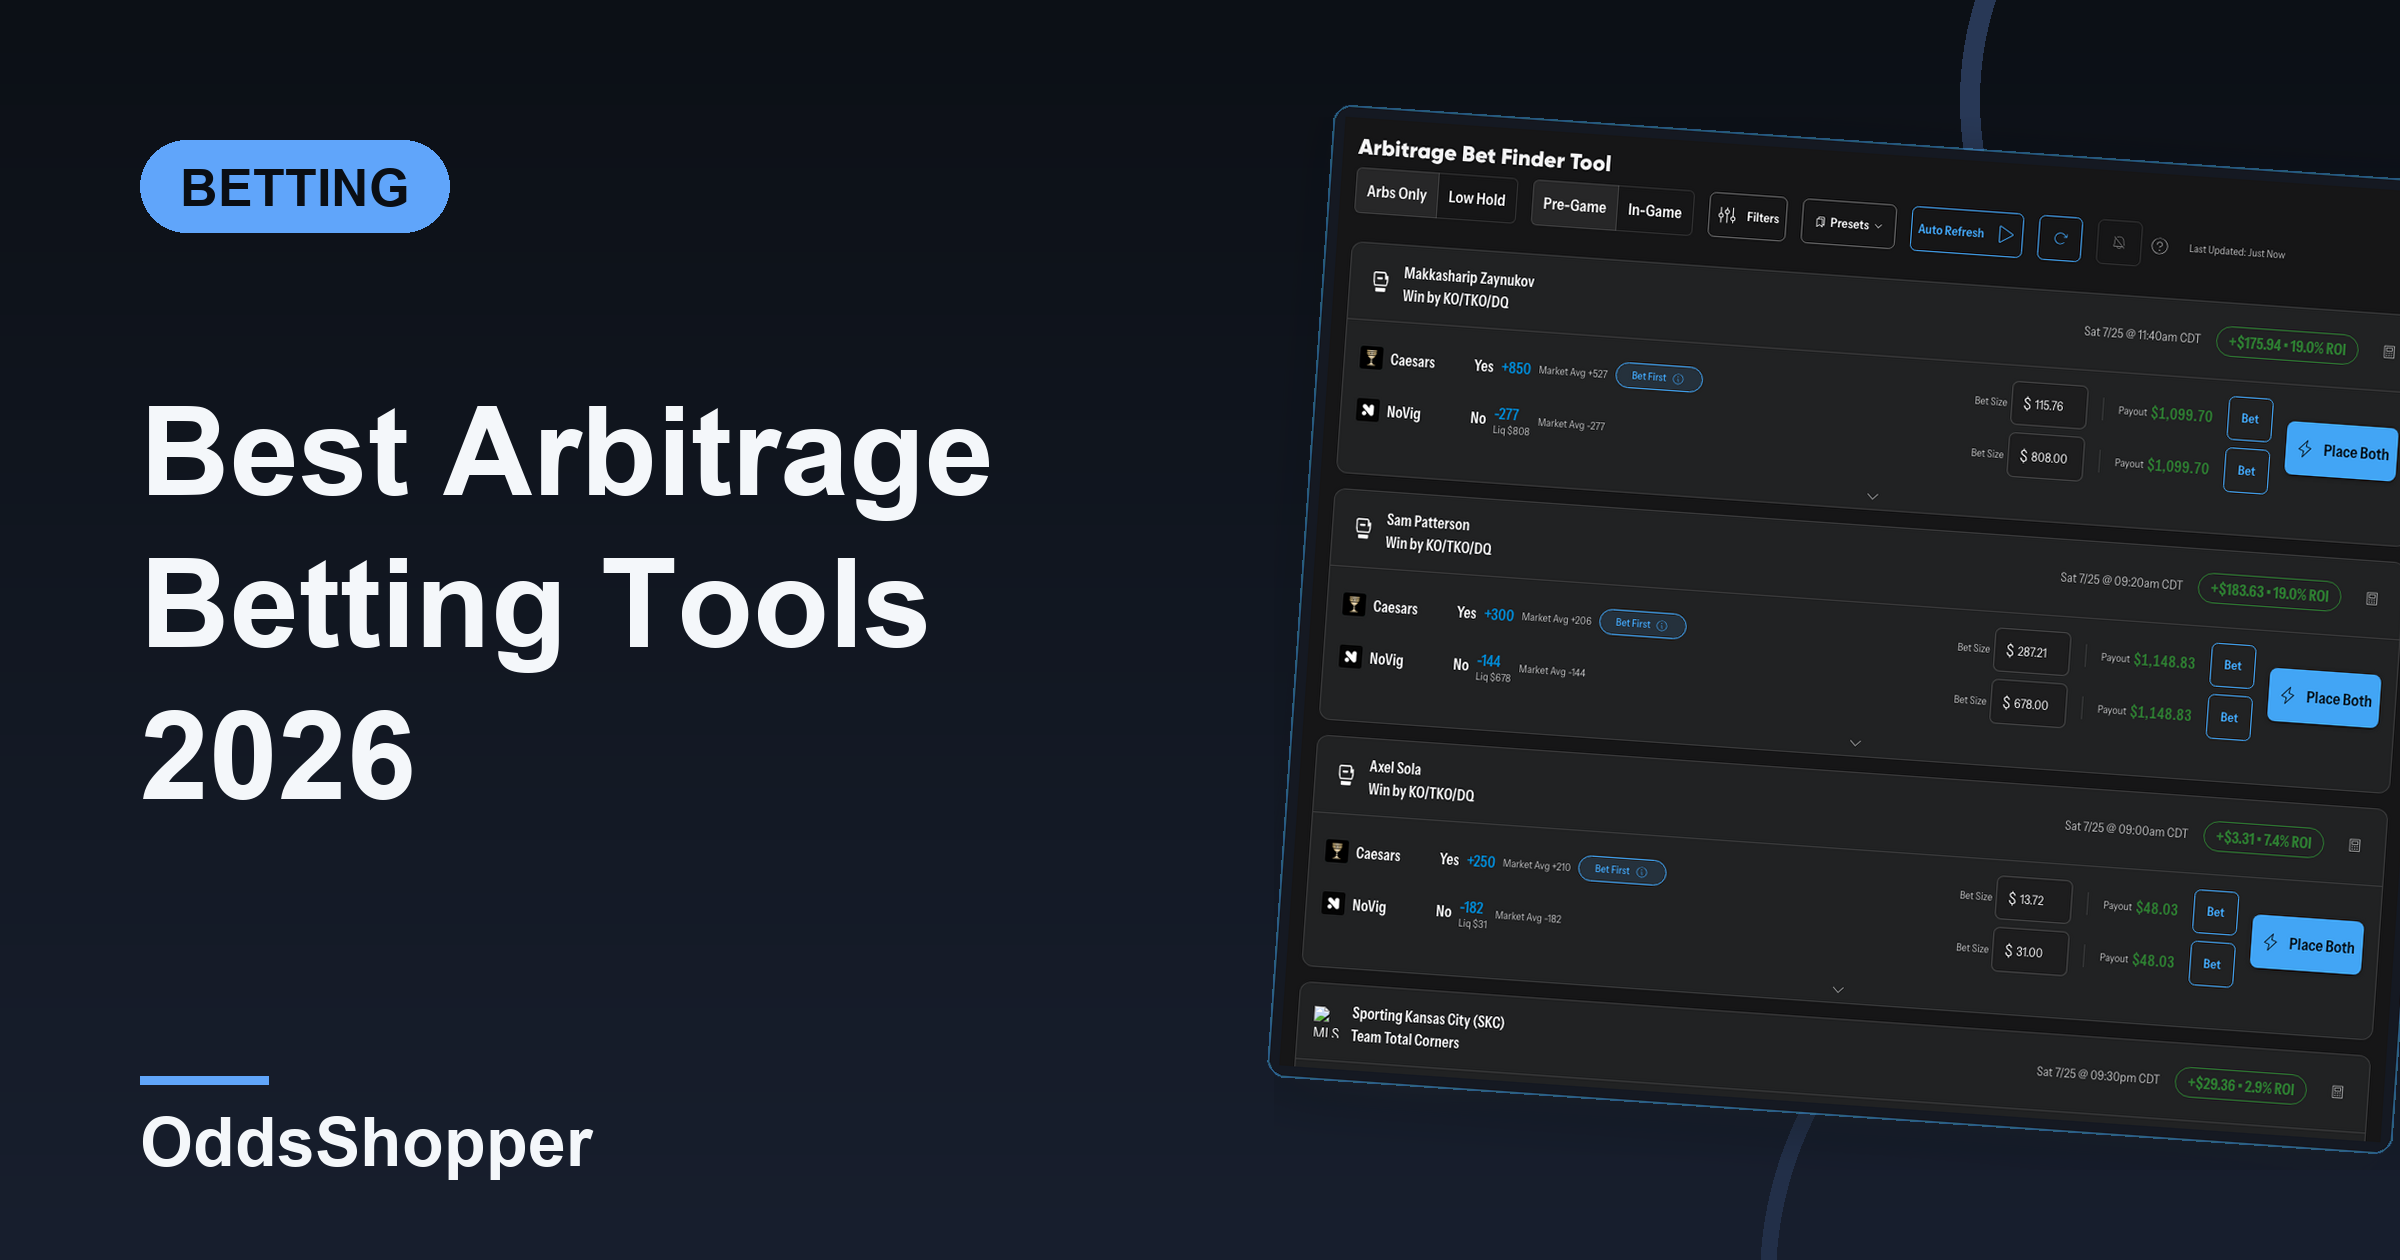
Task: Click Bet First badge in Sam Patterson card
Action: click(1642, 624)
